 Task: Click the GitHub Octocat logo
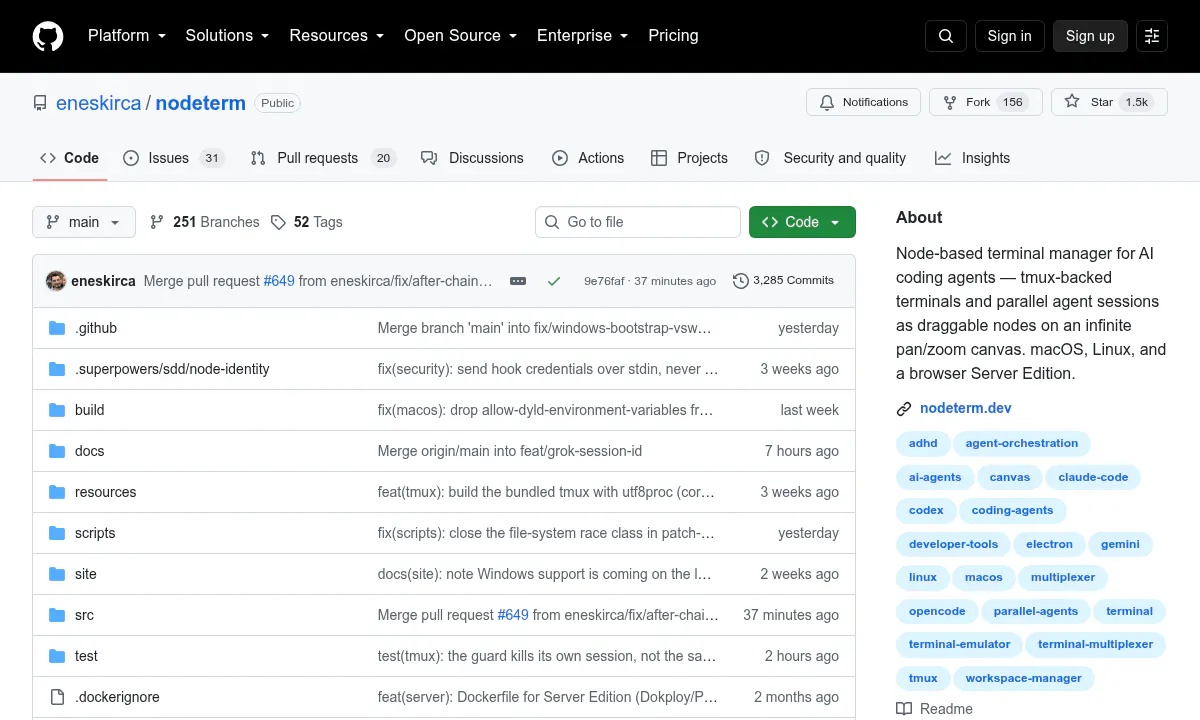click(48, 36)
